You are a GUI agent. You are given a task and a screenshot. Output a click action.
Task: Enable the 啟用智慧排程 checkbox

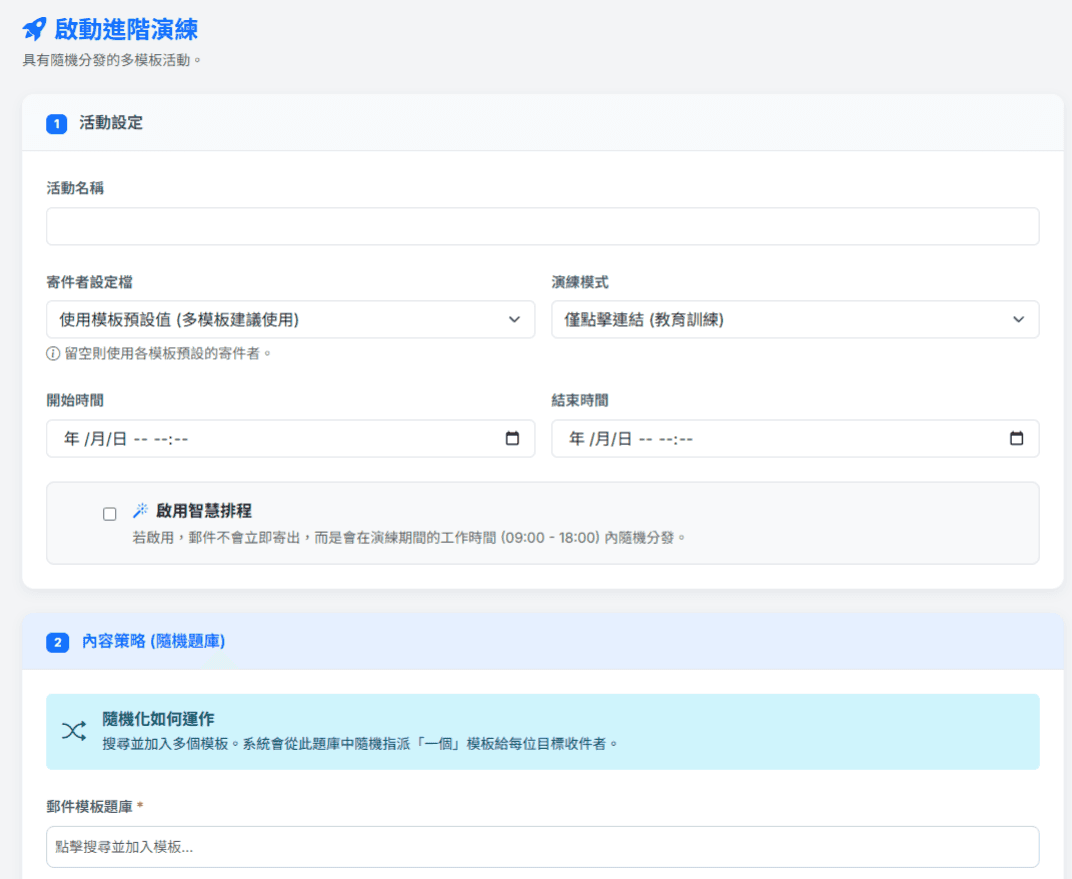[109, 514]
